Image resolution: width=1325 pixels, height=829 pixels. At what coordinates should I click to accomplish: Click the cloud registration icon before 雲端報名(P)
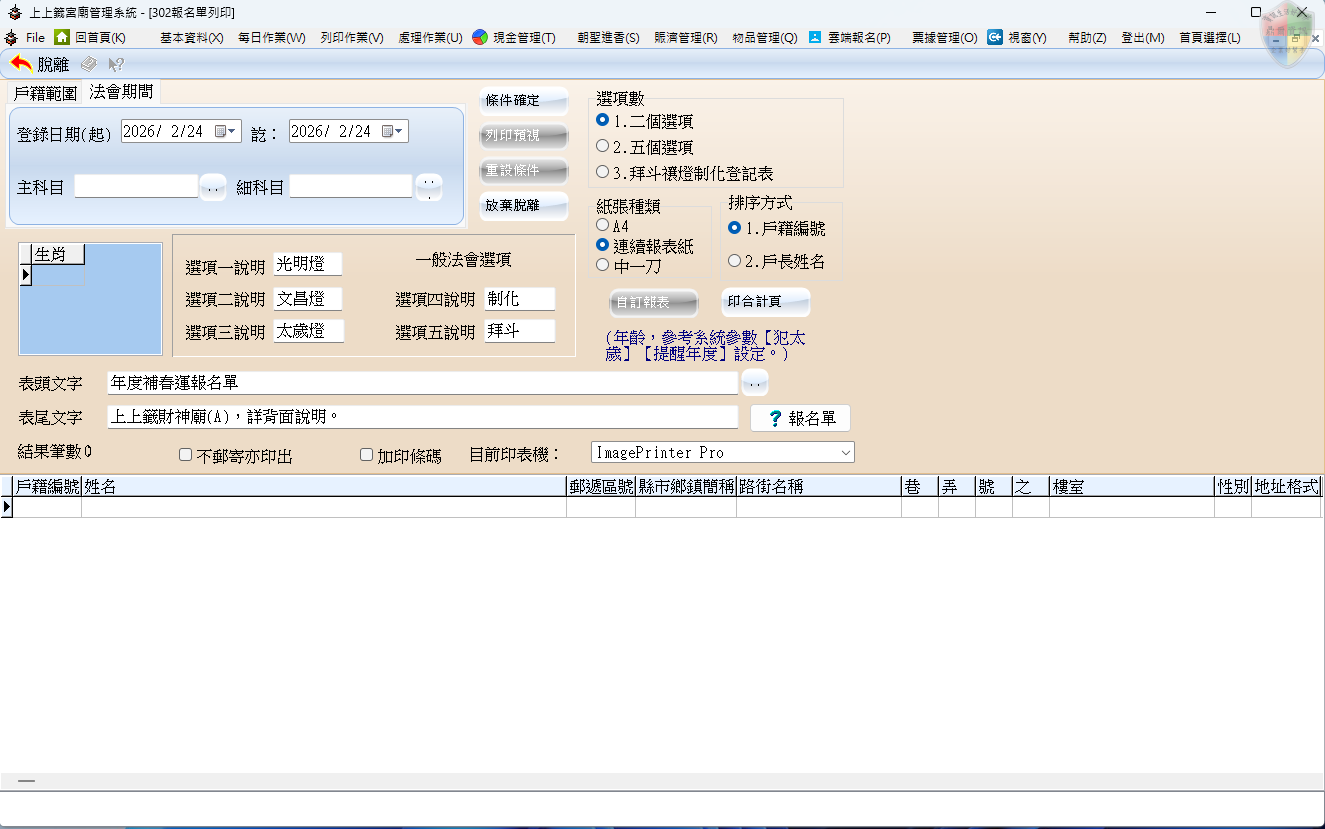815,37
